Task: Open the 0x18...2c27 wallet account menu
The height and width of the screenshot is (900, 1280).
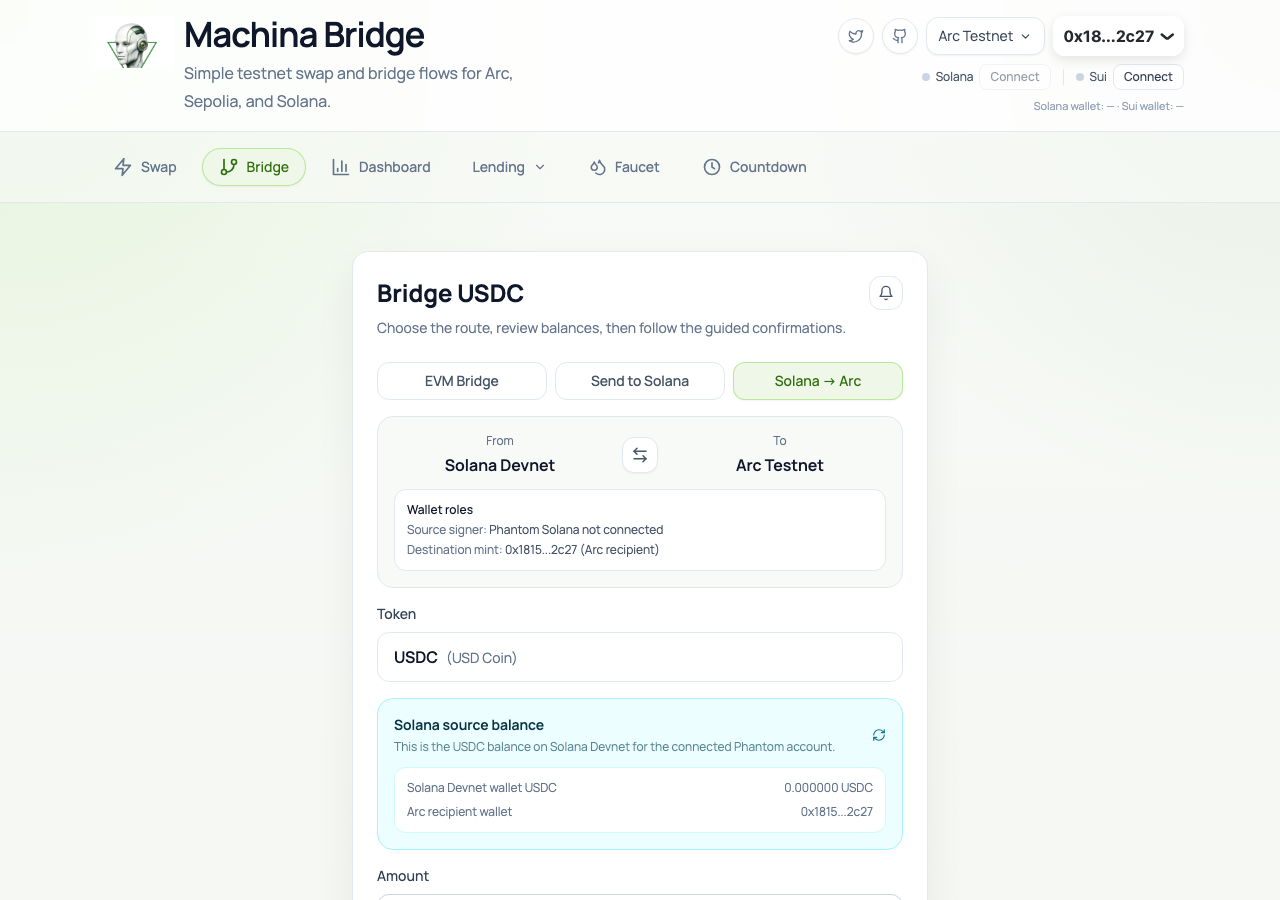Action: tap(1119, 36)
